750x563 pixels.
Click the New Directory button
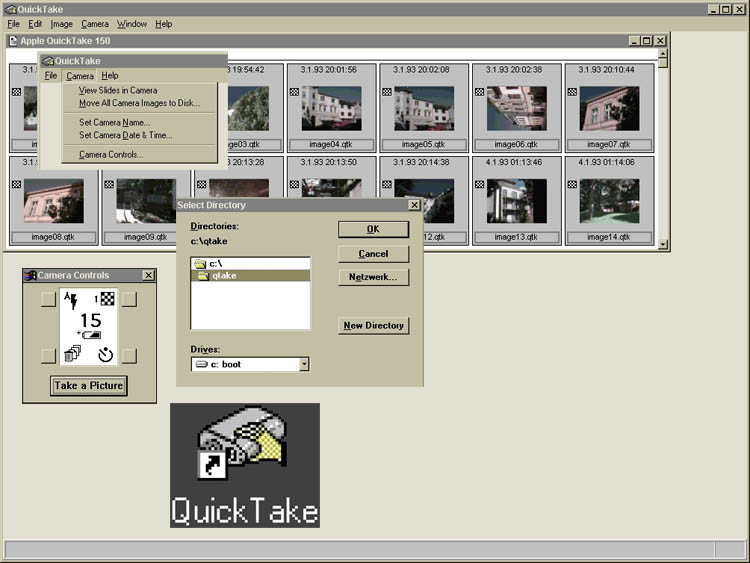[x=373, y=326]
